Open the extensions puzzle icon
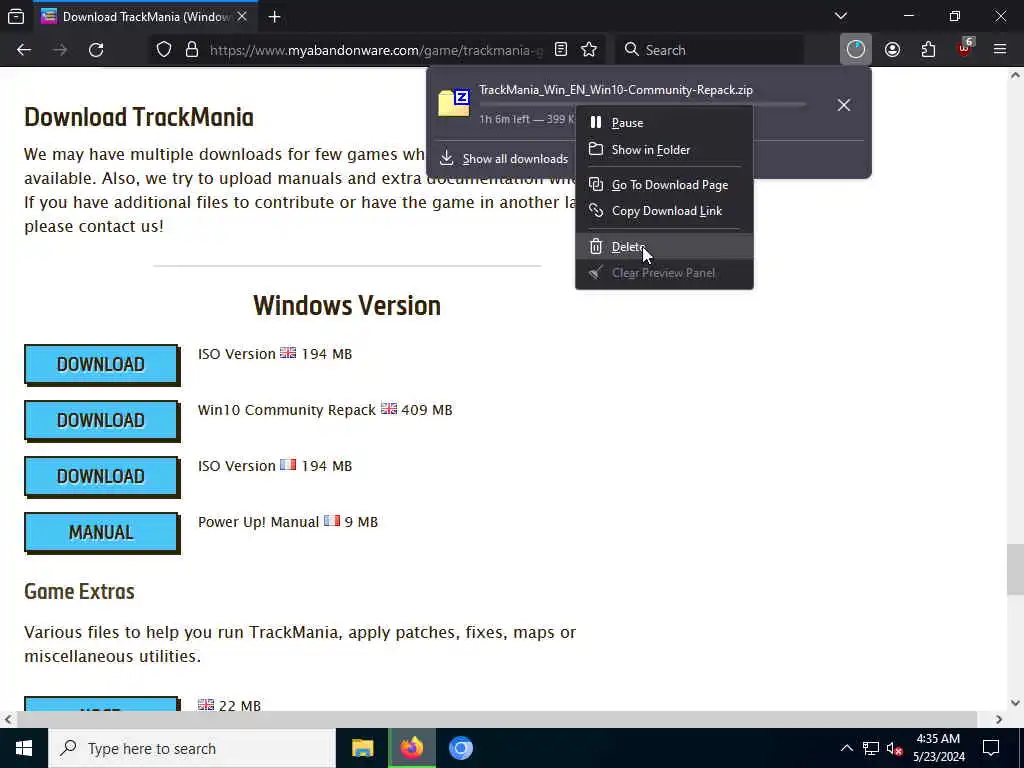This screenshot has height=768, width=1024. pyautogui.click(x=928, y=50)
